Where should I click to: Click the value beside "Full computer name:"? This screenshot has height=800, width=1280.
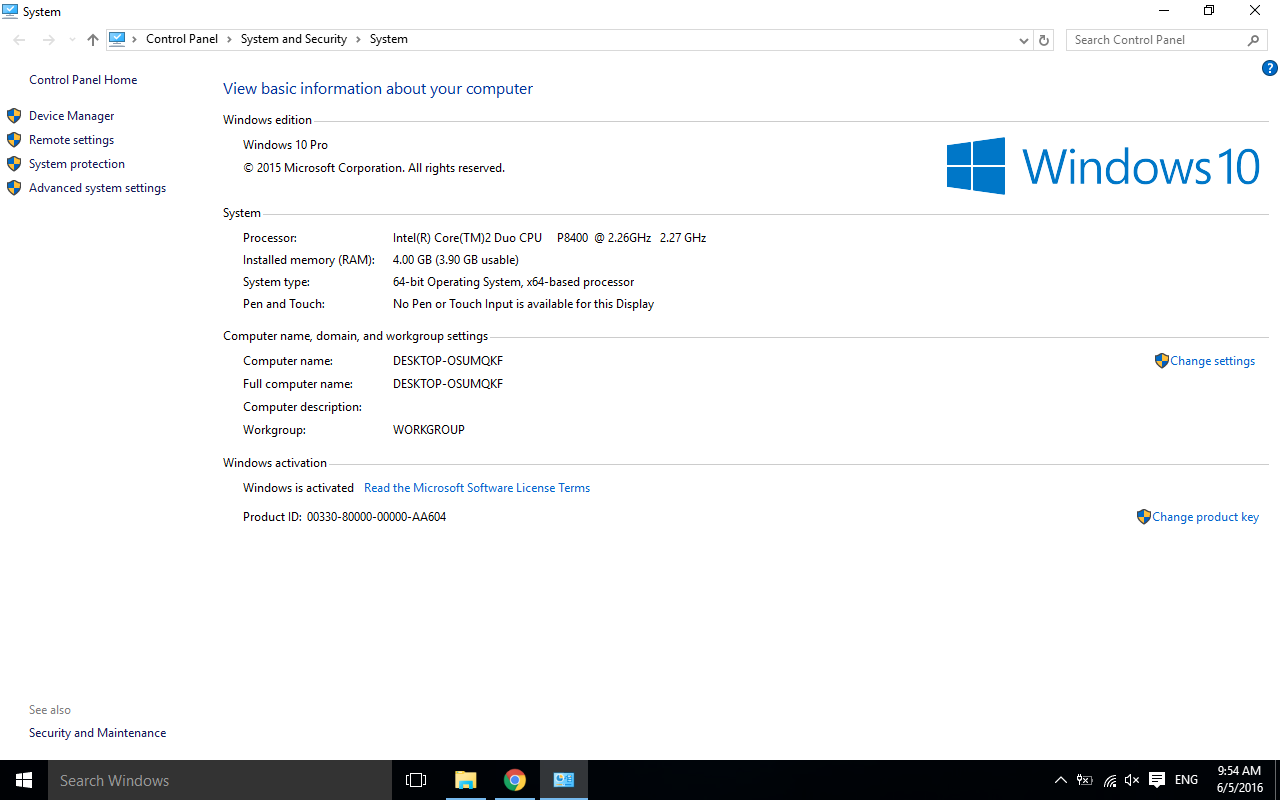click(448, 384)
